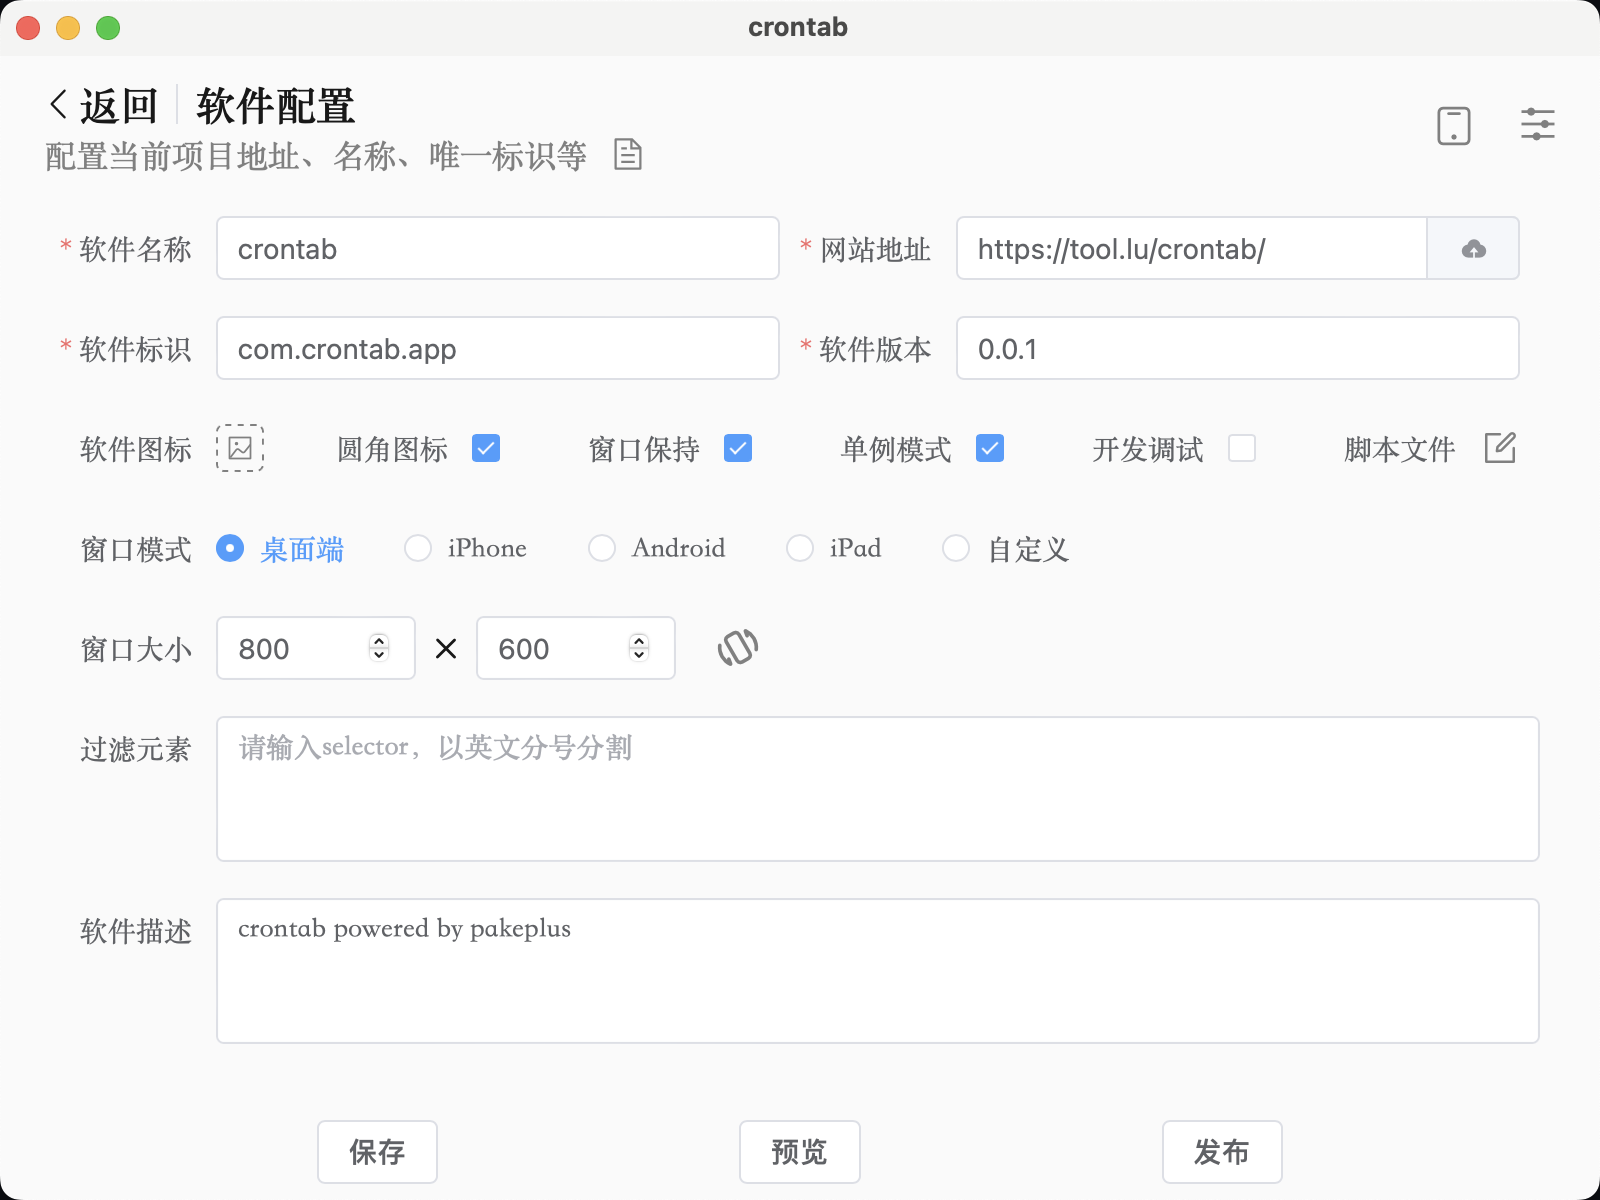This screenshot has width=1600, height=1200.
Task: Toggle the 窗口保持 checkbox
Action: tap(738, 448)
